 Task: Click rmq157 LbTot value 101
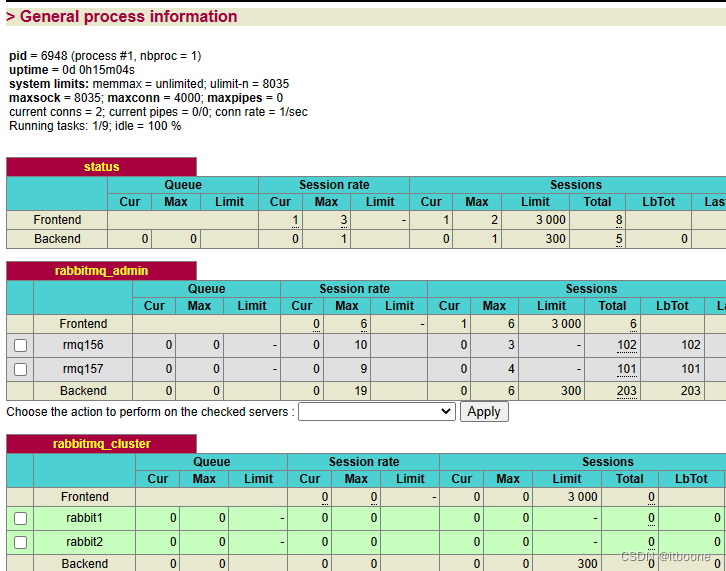coord(690,369)
